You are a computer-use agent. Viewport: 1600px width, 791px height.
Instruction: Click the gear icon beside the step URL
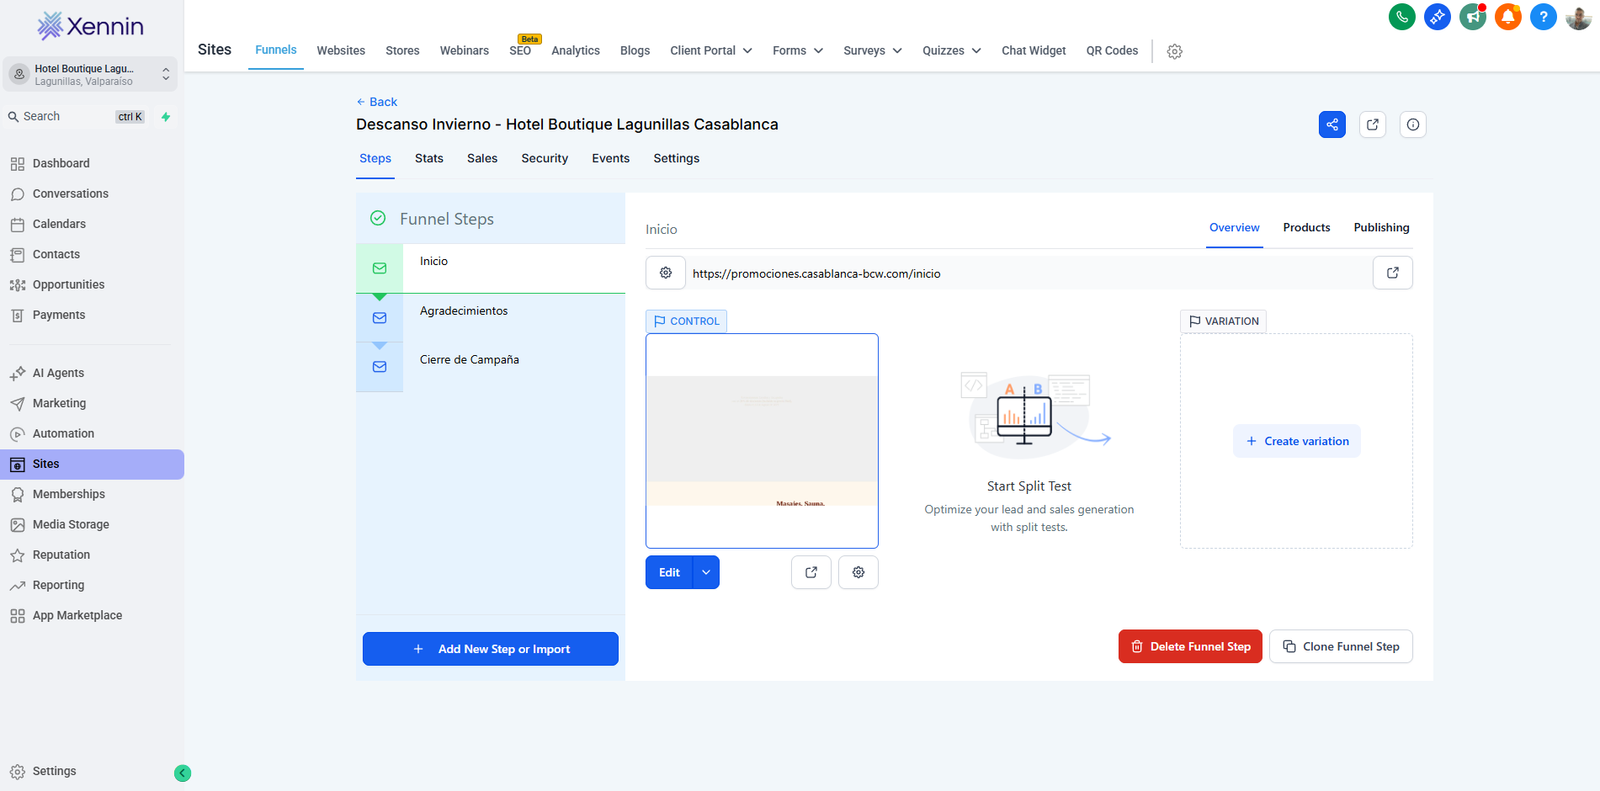pyautogui.click(x=666, y=273)
